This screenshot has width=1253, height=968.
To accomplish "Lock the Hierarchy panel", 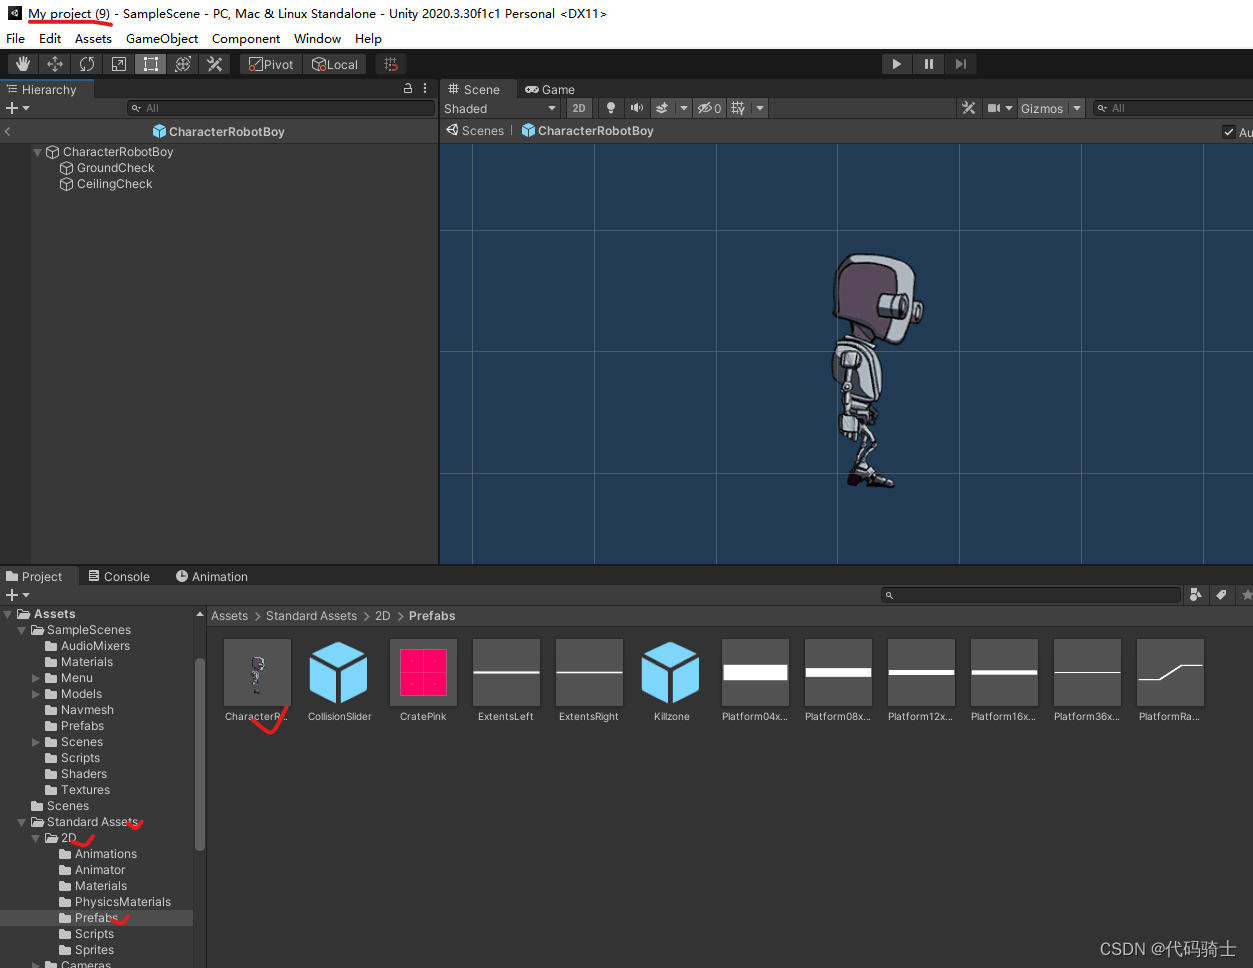I will pos(408,88).
